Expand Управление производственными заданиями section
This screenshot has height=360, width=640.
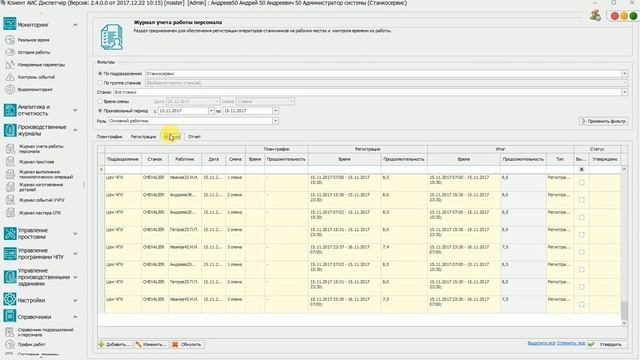pos(75,277)
